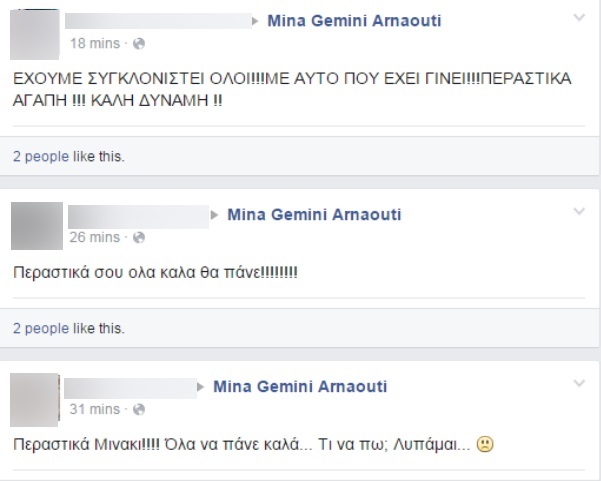Select the profile thumbnail on the 31 mins post

pyautogui.click(x=33, y=399)
